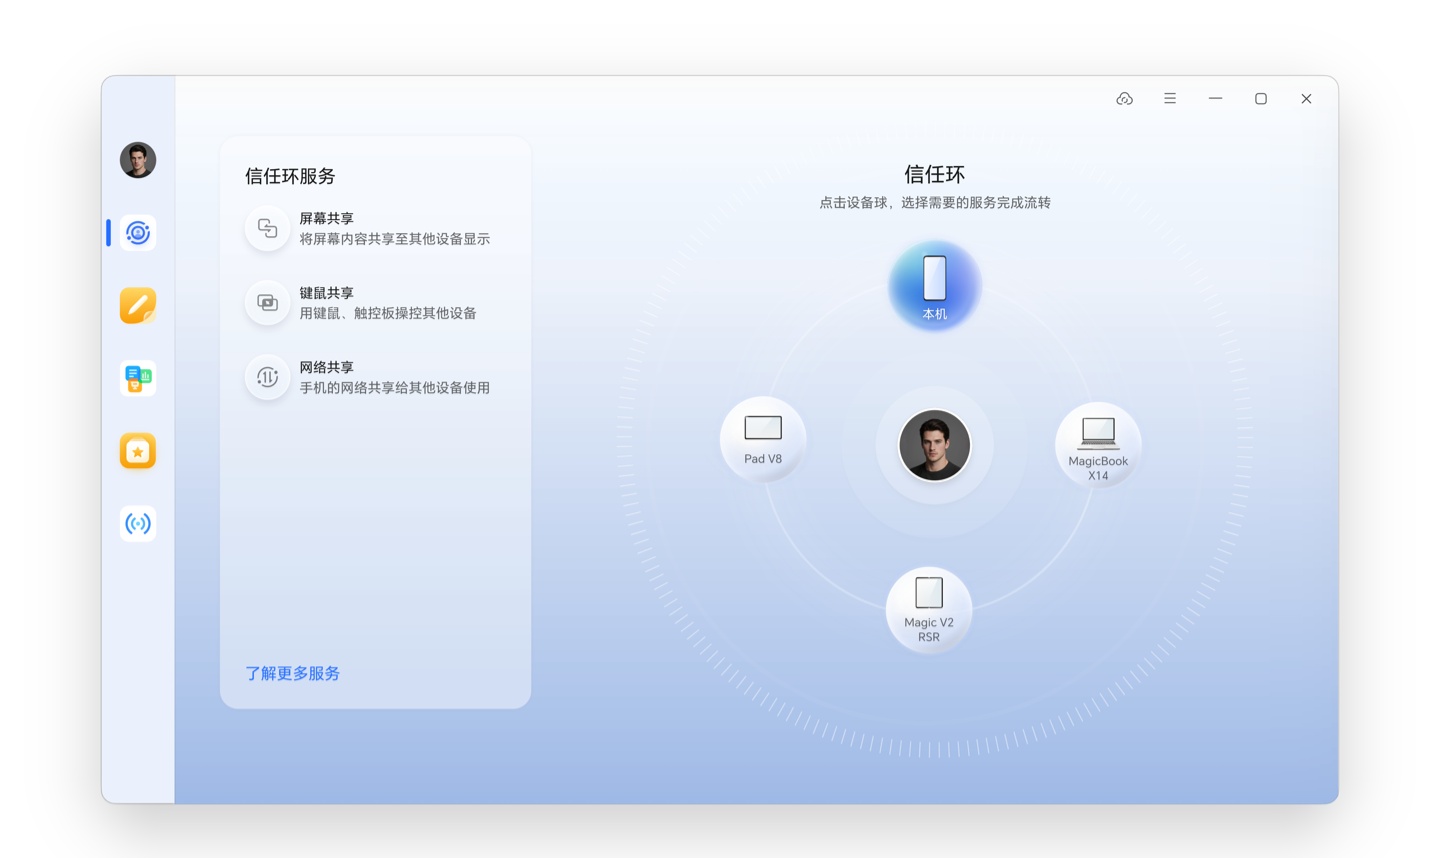Select the Magic V2 RSR device ball
1440x858 pixels.
(928, 609)
